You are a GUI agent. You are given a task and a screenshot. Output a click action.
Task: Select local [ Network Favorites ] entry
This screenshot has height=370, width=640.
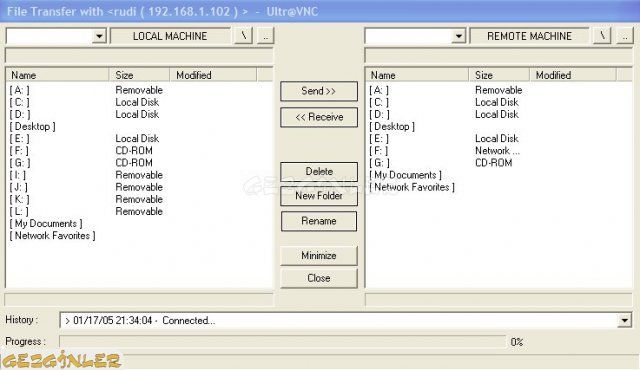tap(53, 236)
